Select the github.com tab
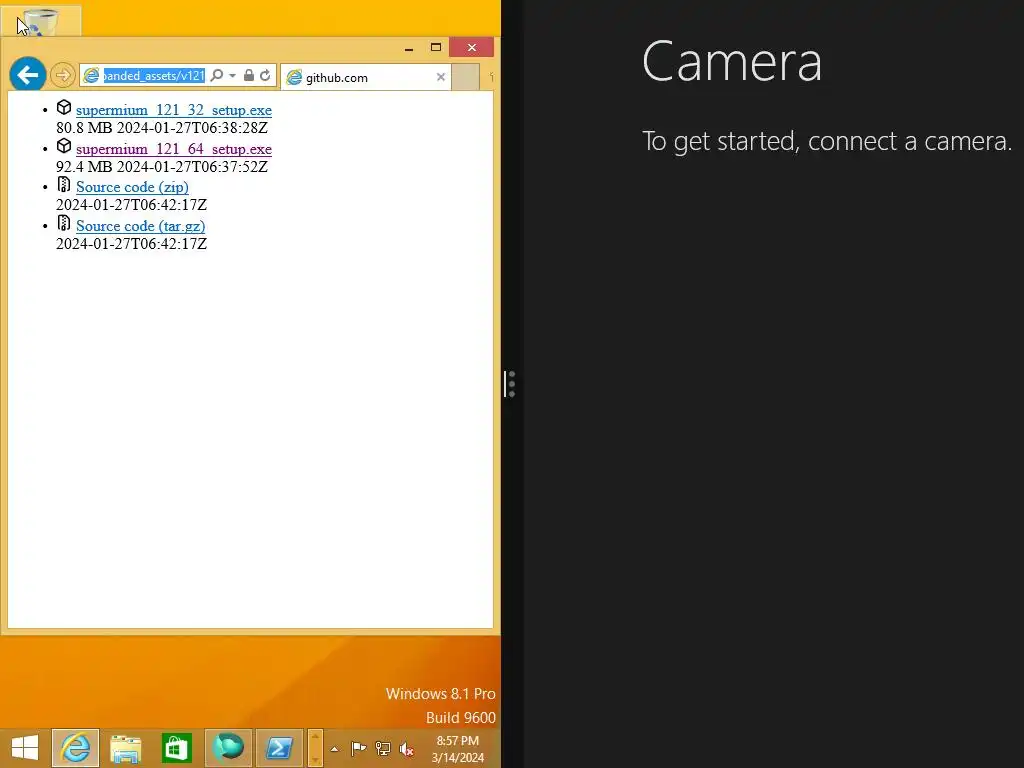The image size is (1024, 768). 366,77
